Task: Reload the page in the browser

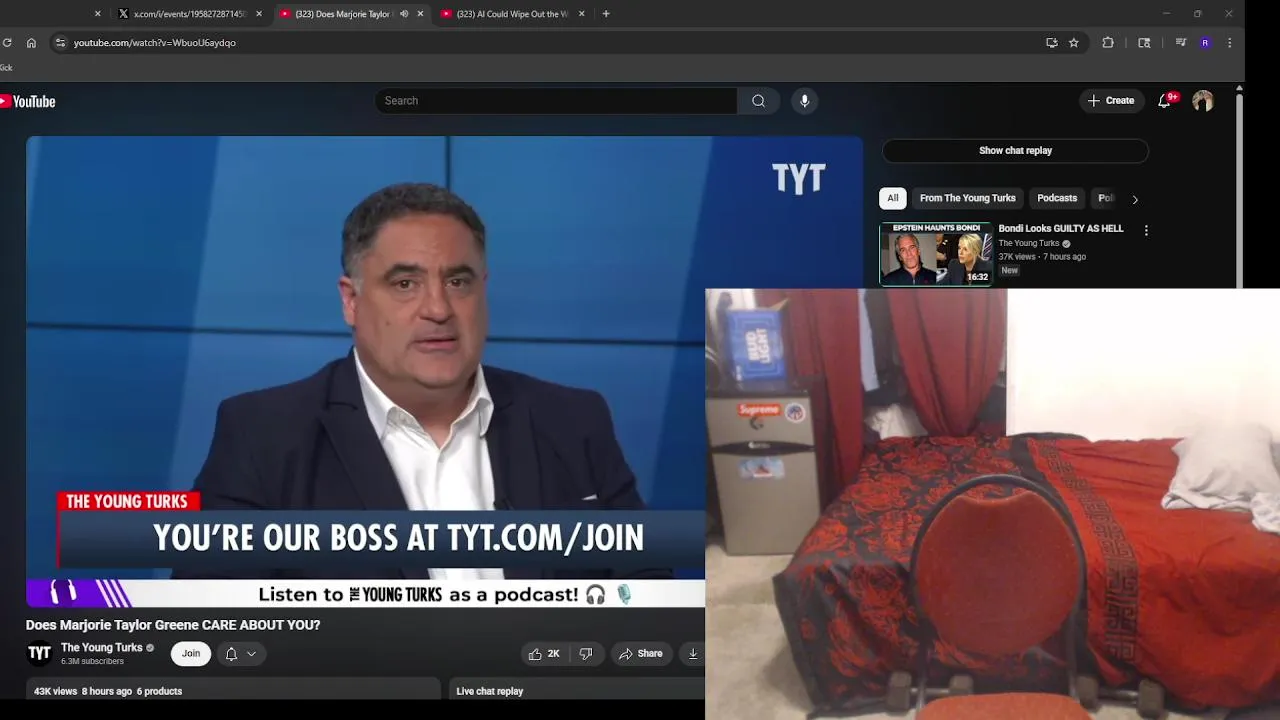Action: pyautogui.click(x=7, y=43)
